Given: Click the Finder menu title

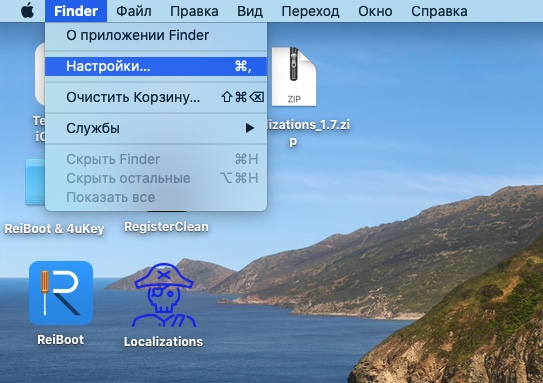Looking at the screenshot, I should (76, 11).
